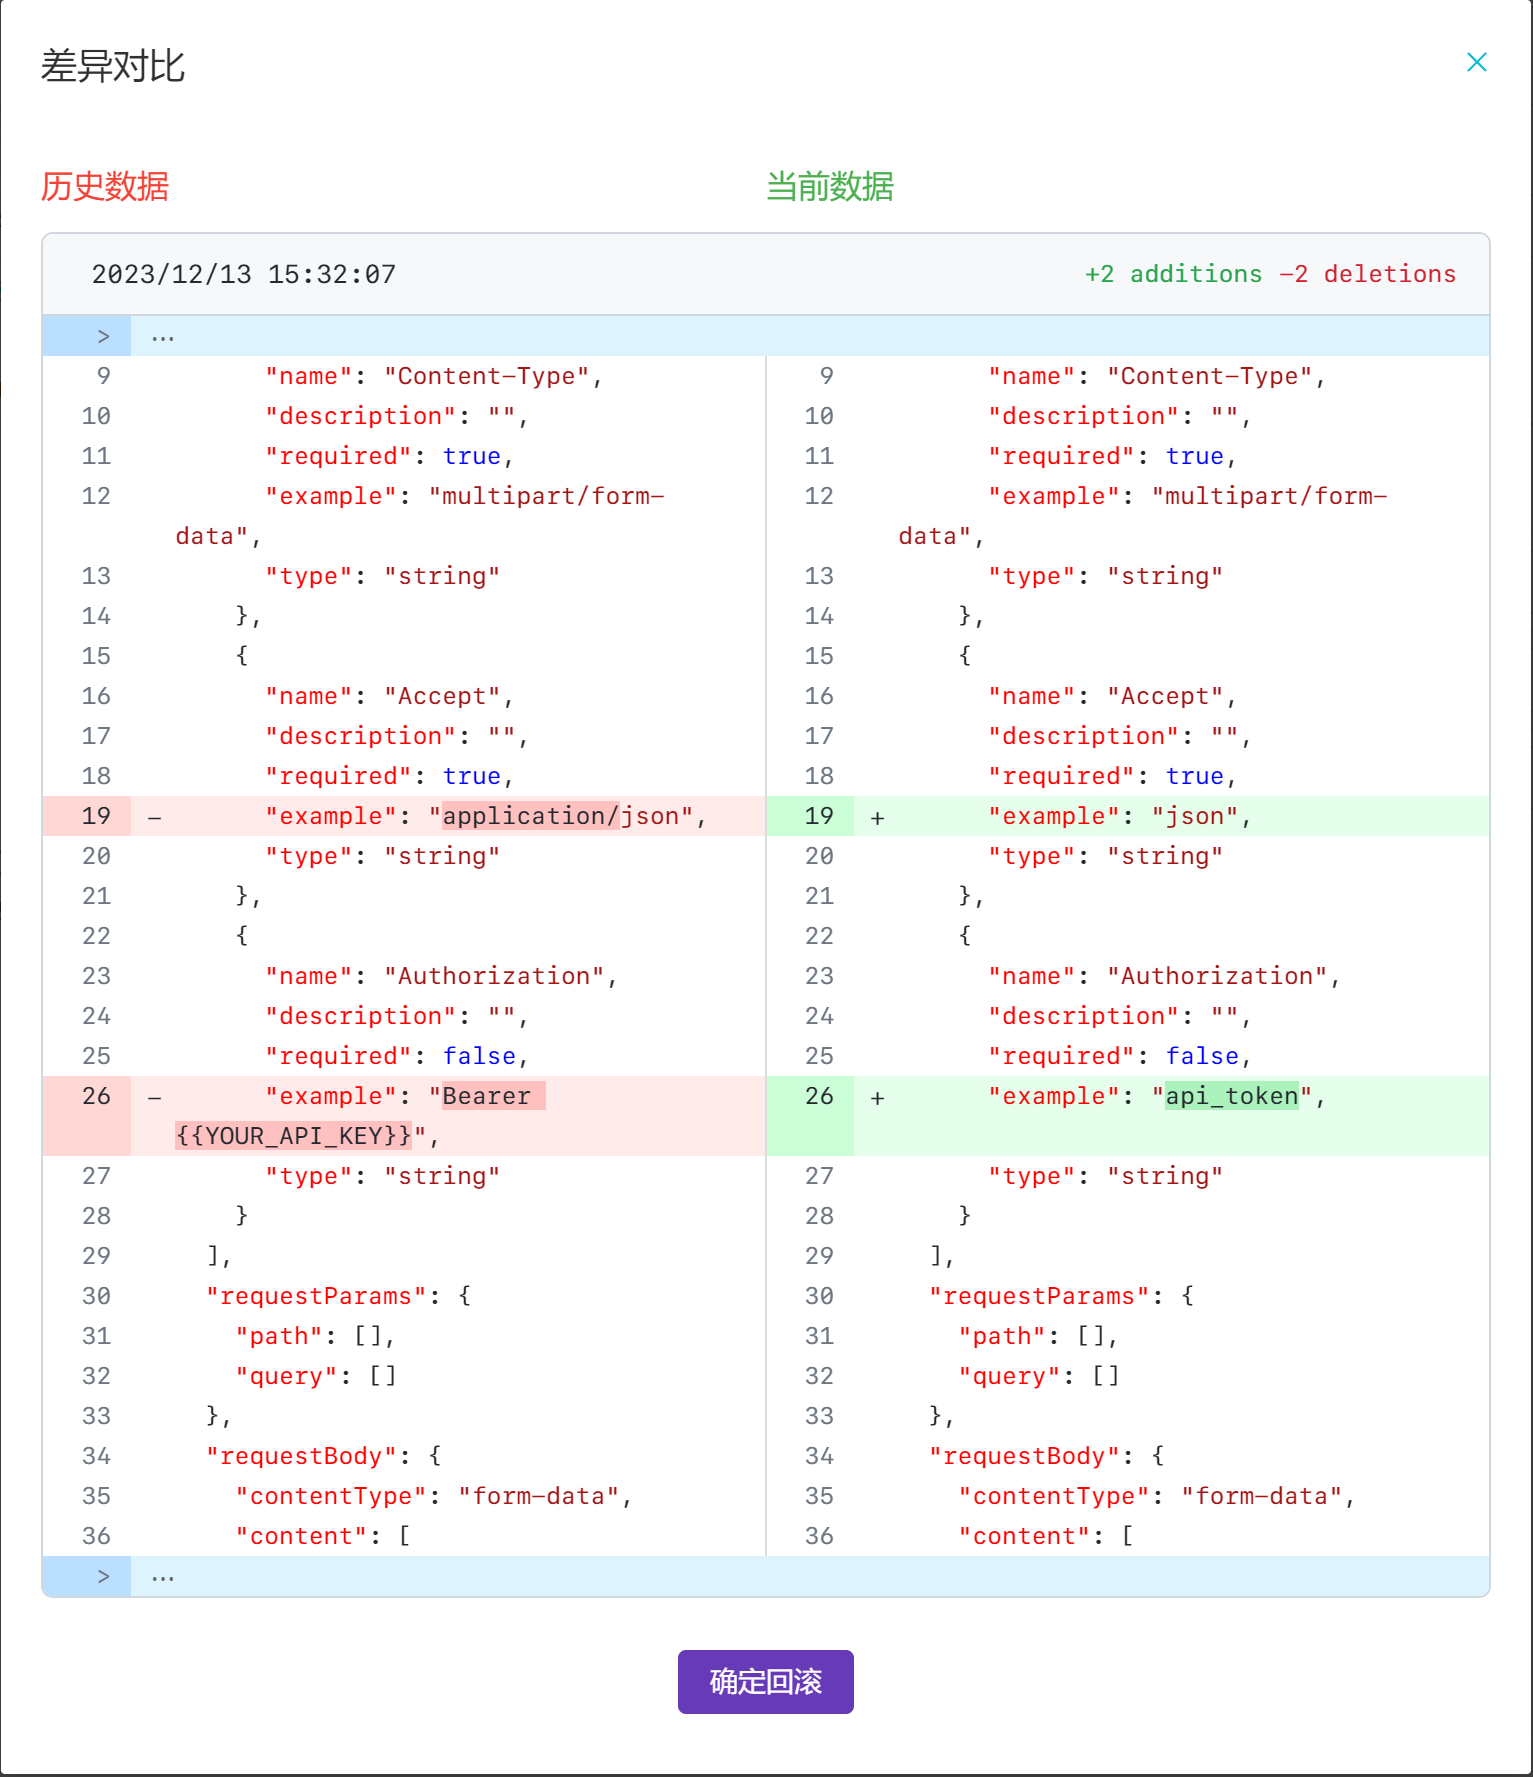Click the top collapsed ellipsis row
Image resolution: width=1533 pixels, height=1777 pixels.
(810, 336)
